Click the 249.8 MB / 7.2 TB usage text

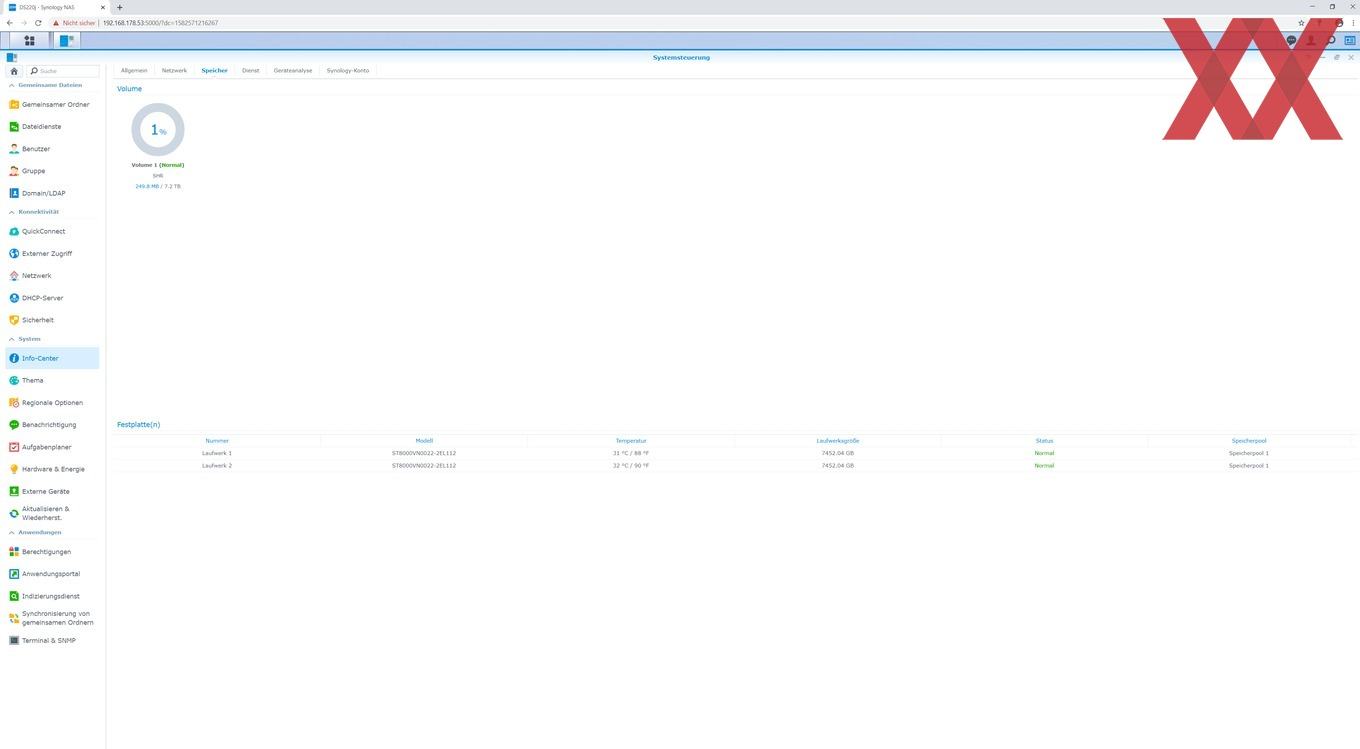(x=158, y=186)
